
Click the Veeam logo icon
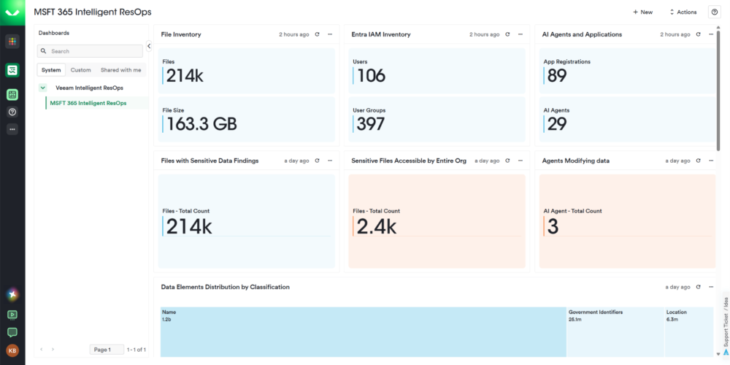[13, 13]
